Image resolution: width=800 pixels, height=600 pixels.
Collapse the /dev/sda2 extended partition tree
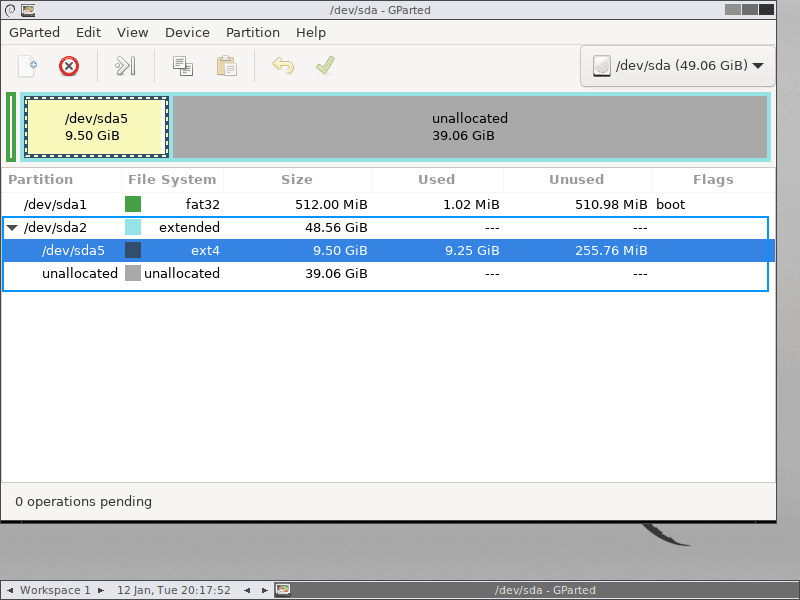tap(12, 228)
